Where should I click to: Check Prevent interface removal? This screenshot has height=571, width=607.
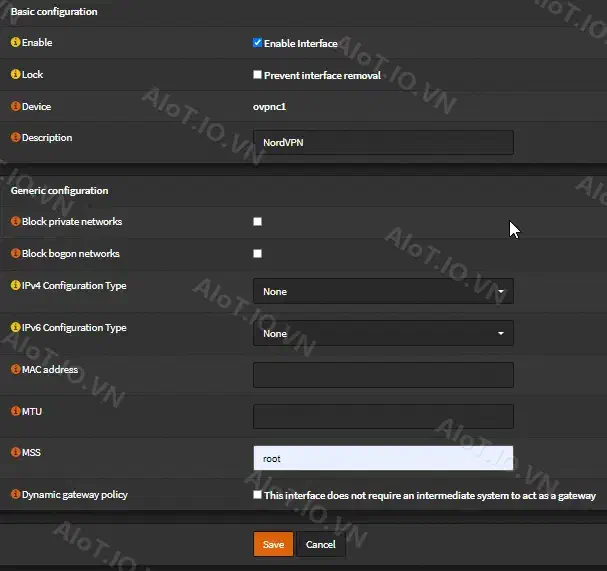coord(257,74)
